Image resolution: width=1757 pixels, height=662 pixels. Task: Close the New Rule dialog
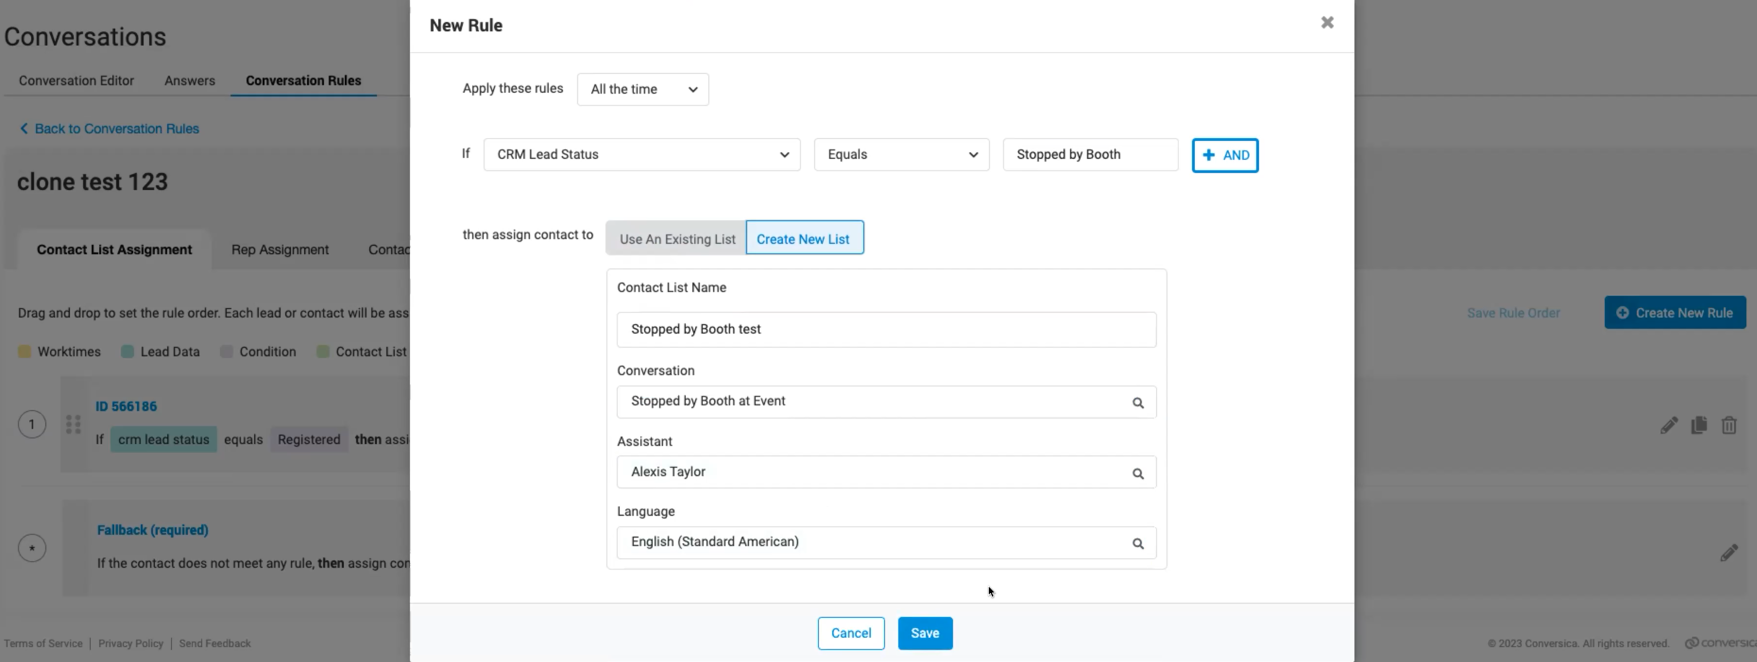point(1327,22)
